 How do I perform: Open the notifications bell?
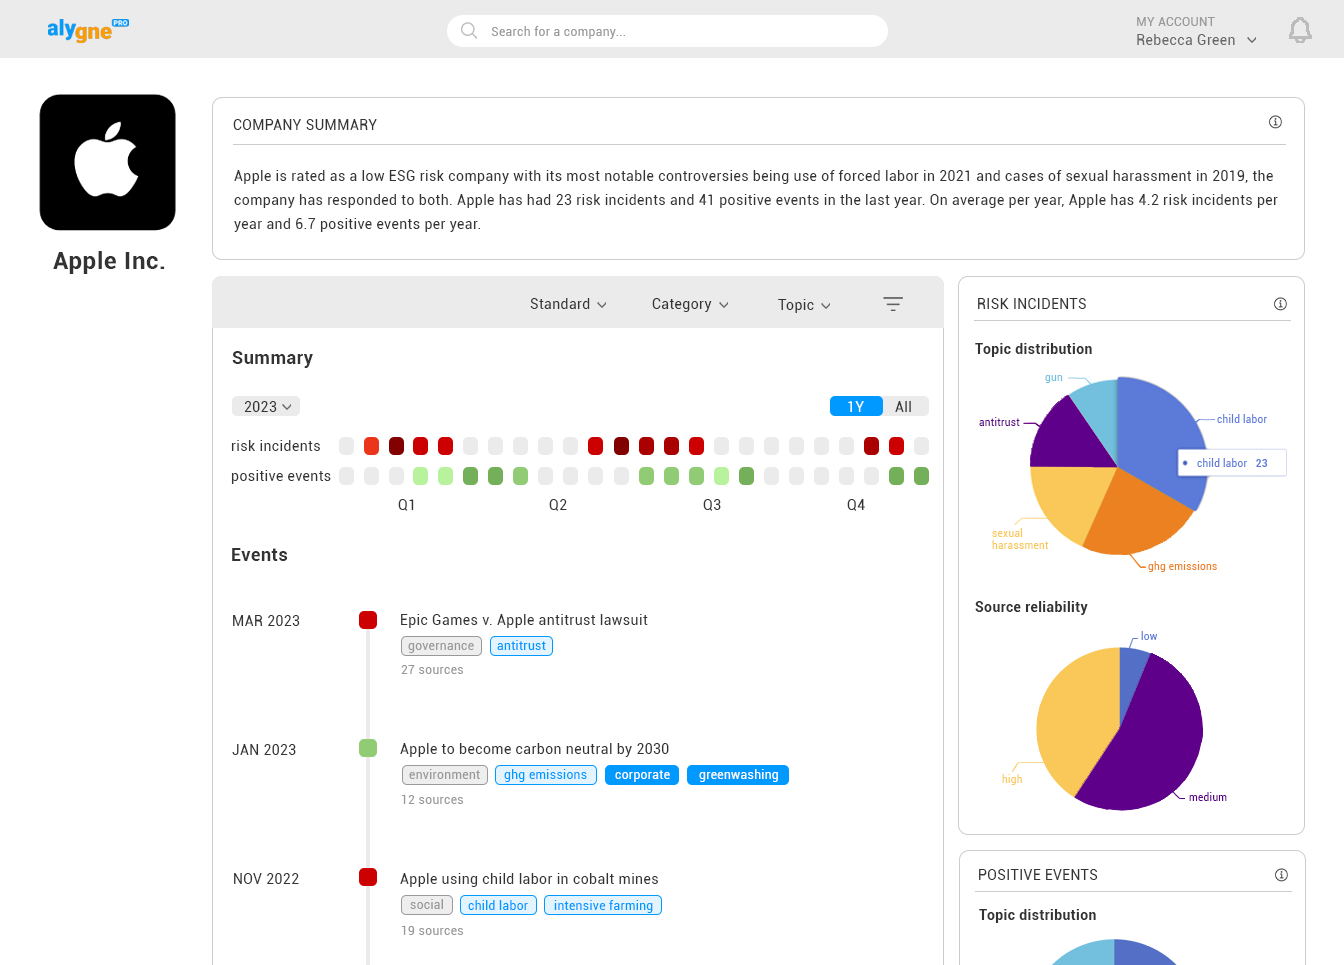click(x=1300, y=31)
